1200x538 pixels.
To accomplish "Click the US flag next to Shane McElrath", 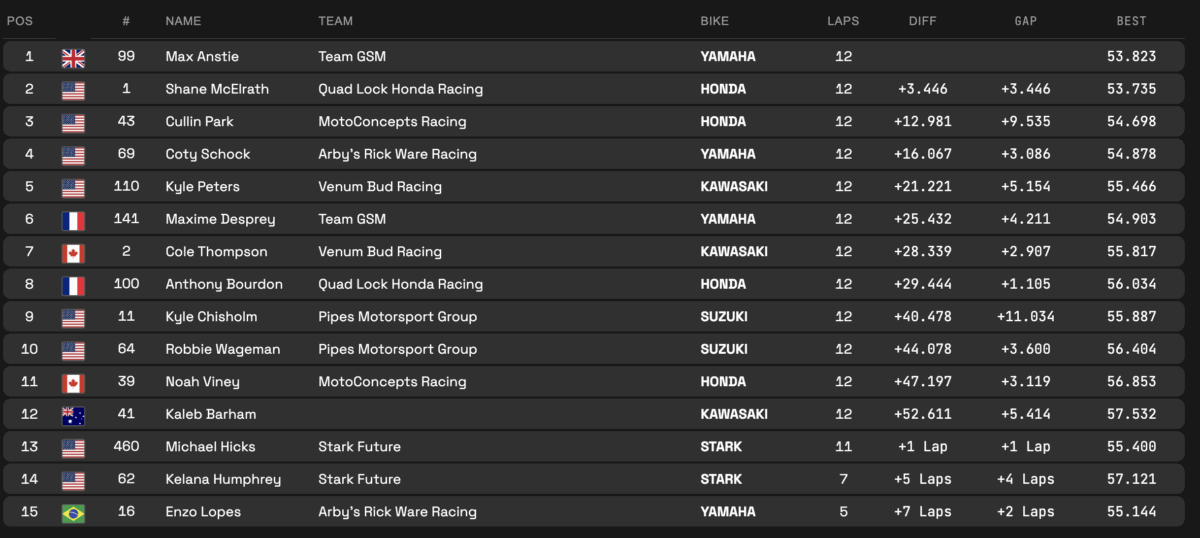I will 73,89.
